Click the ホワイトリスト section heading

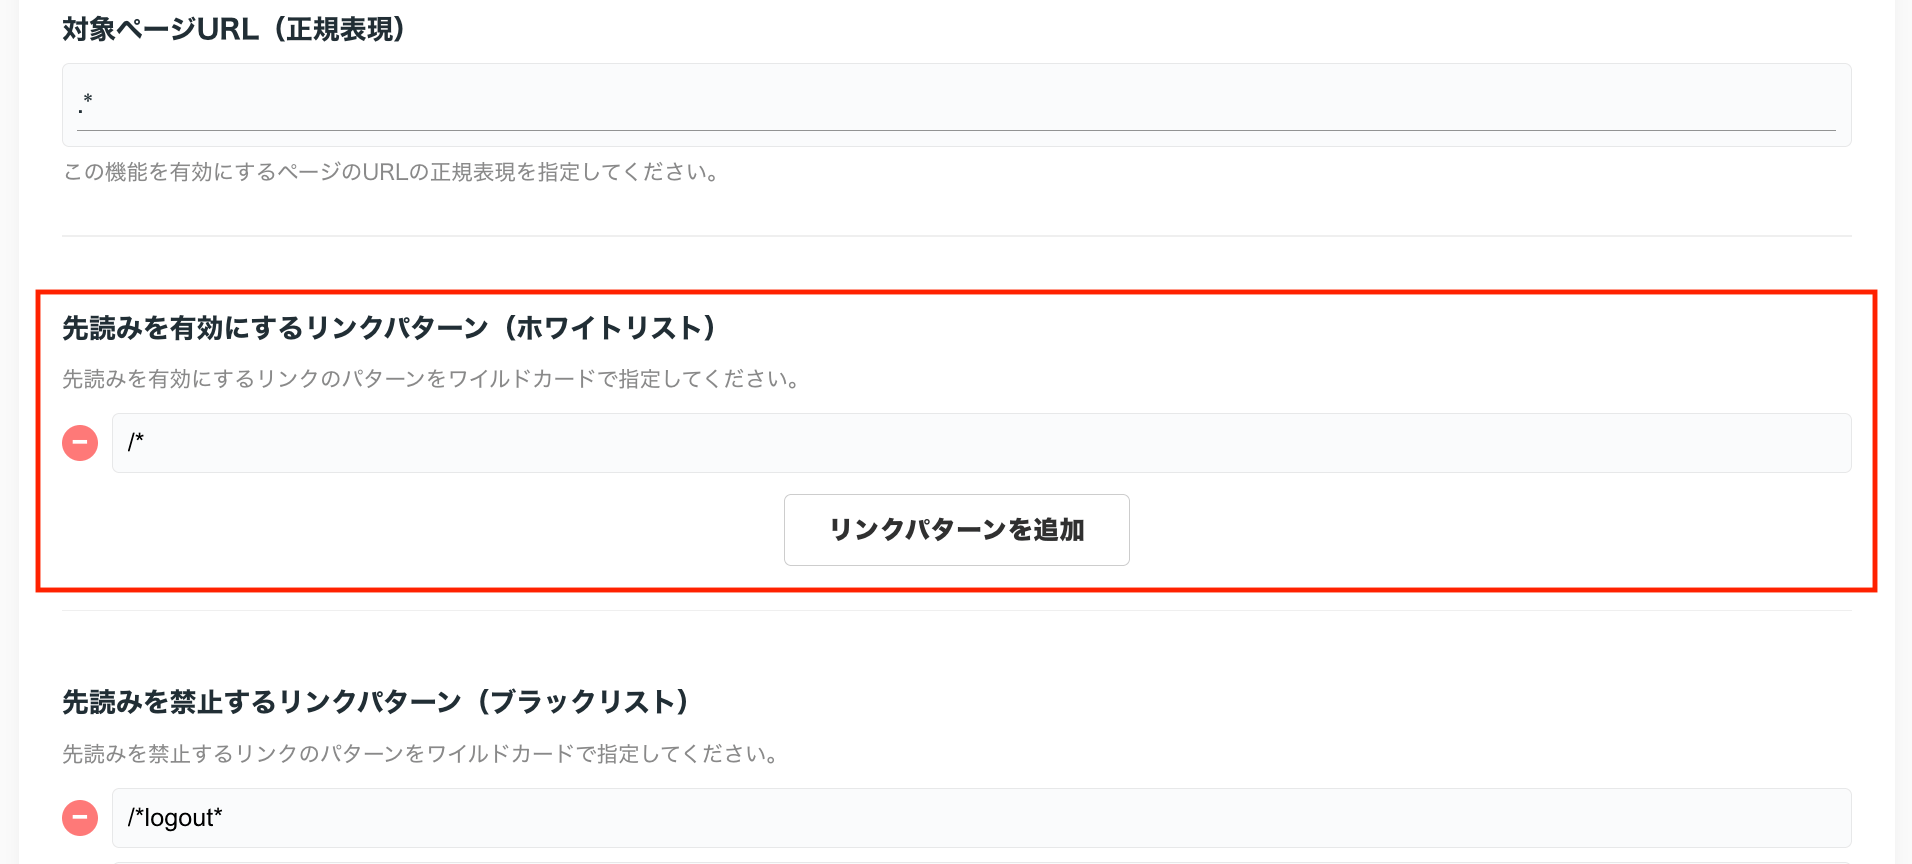pyautogui.click(x=390, y=328)
